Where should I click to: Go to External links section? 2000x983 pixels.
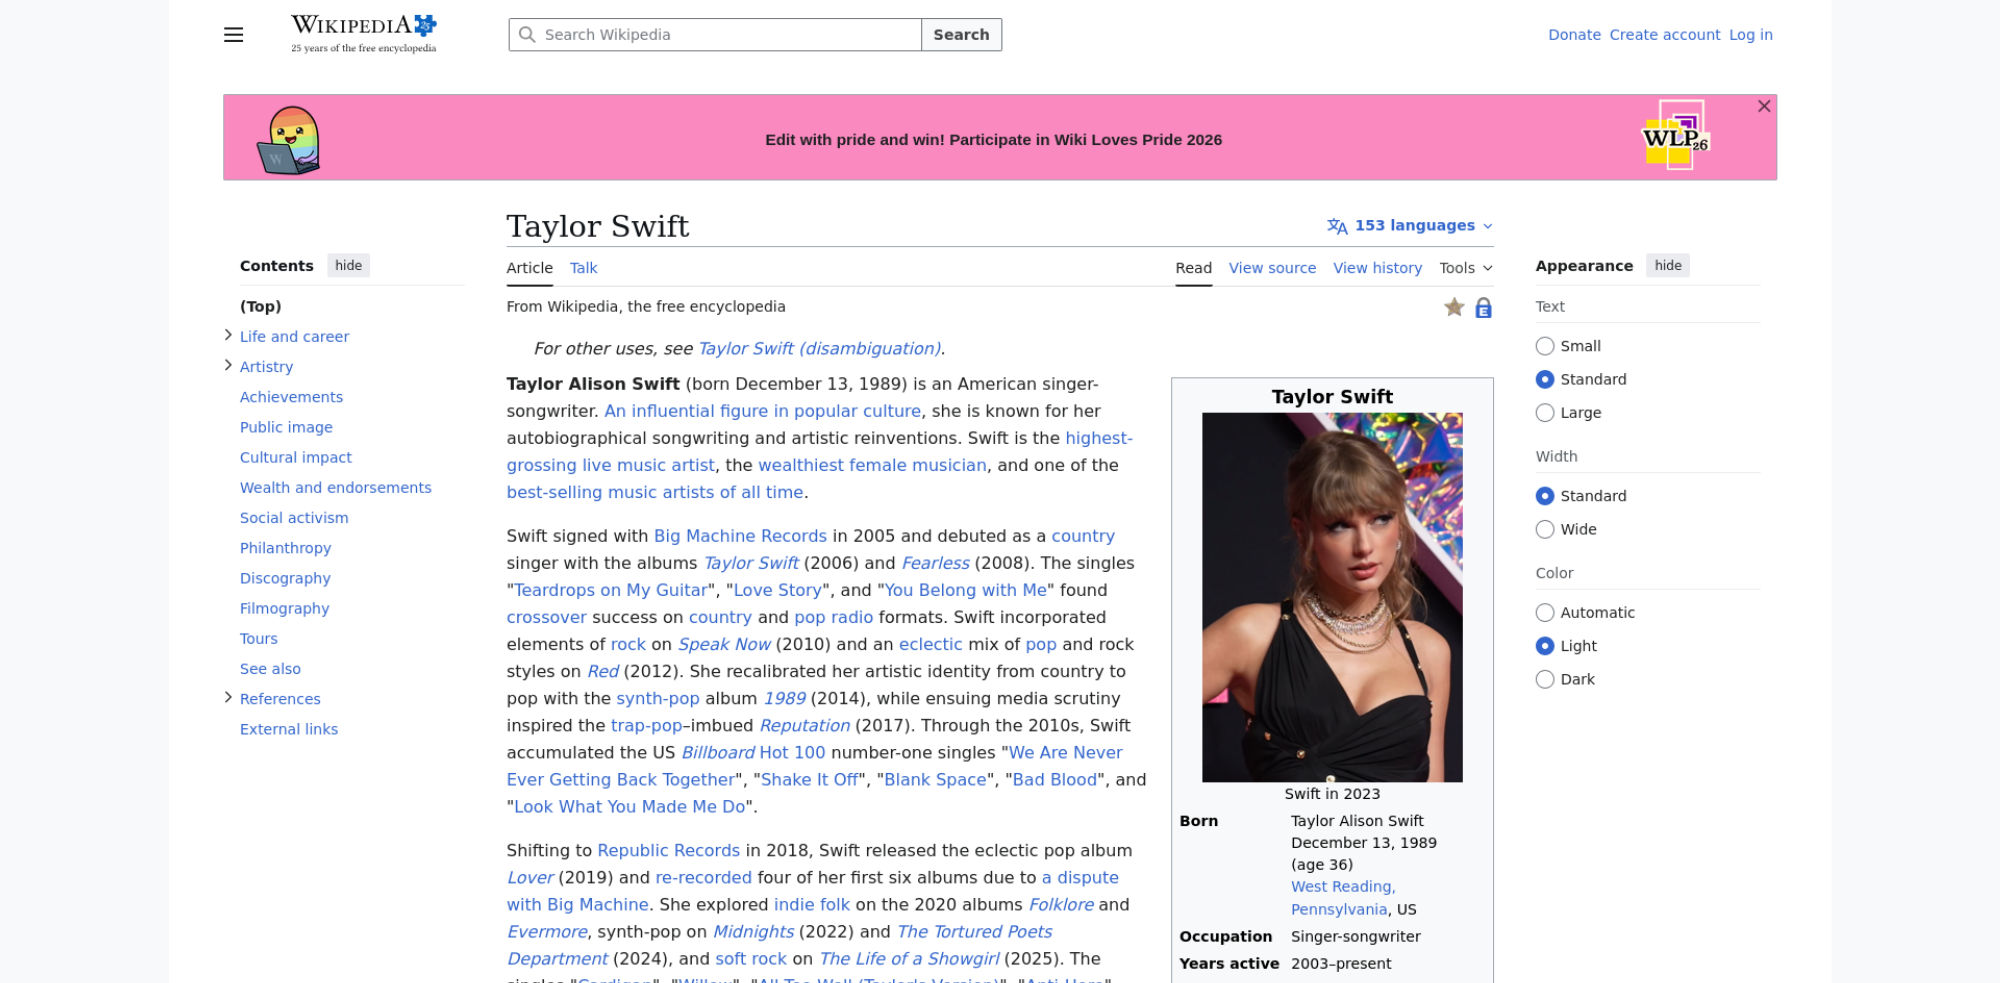click(289, 729)
